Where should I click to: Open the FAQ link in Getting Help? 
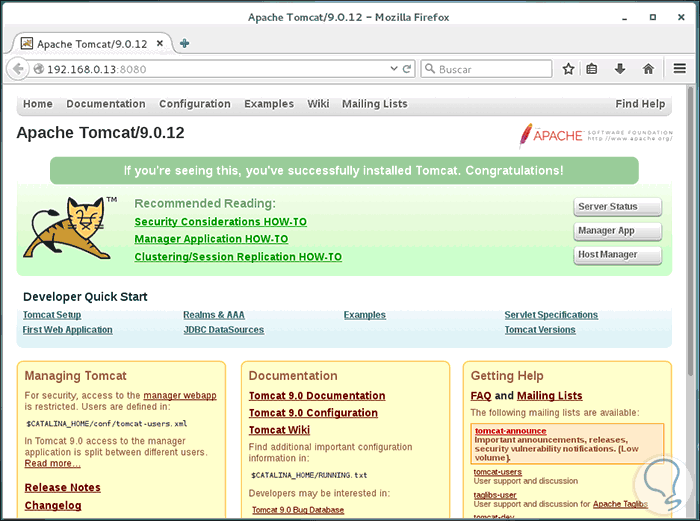click(481, 396)
